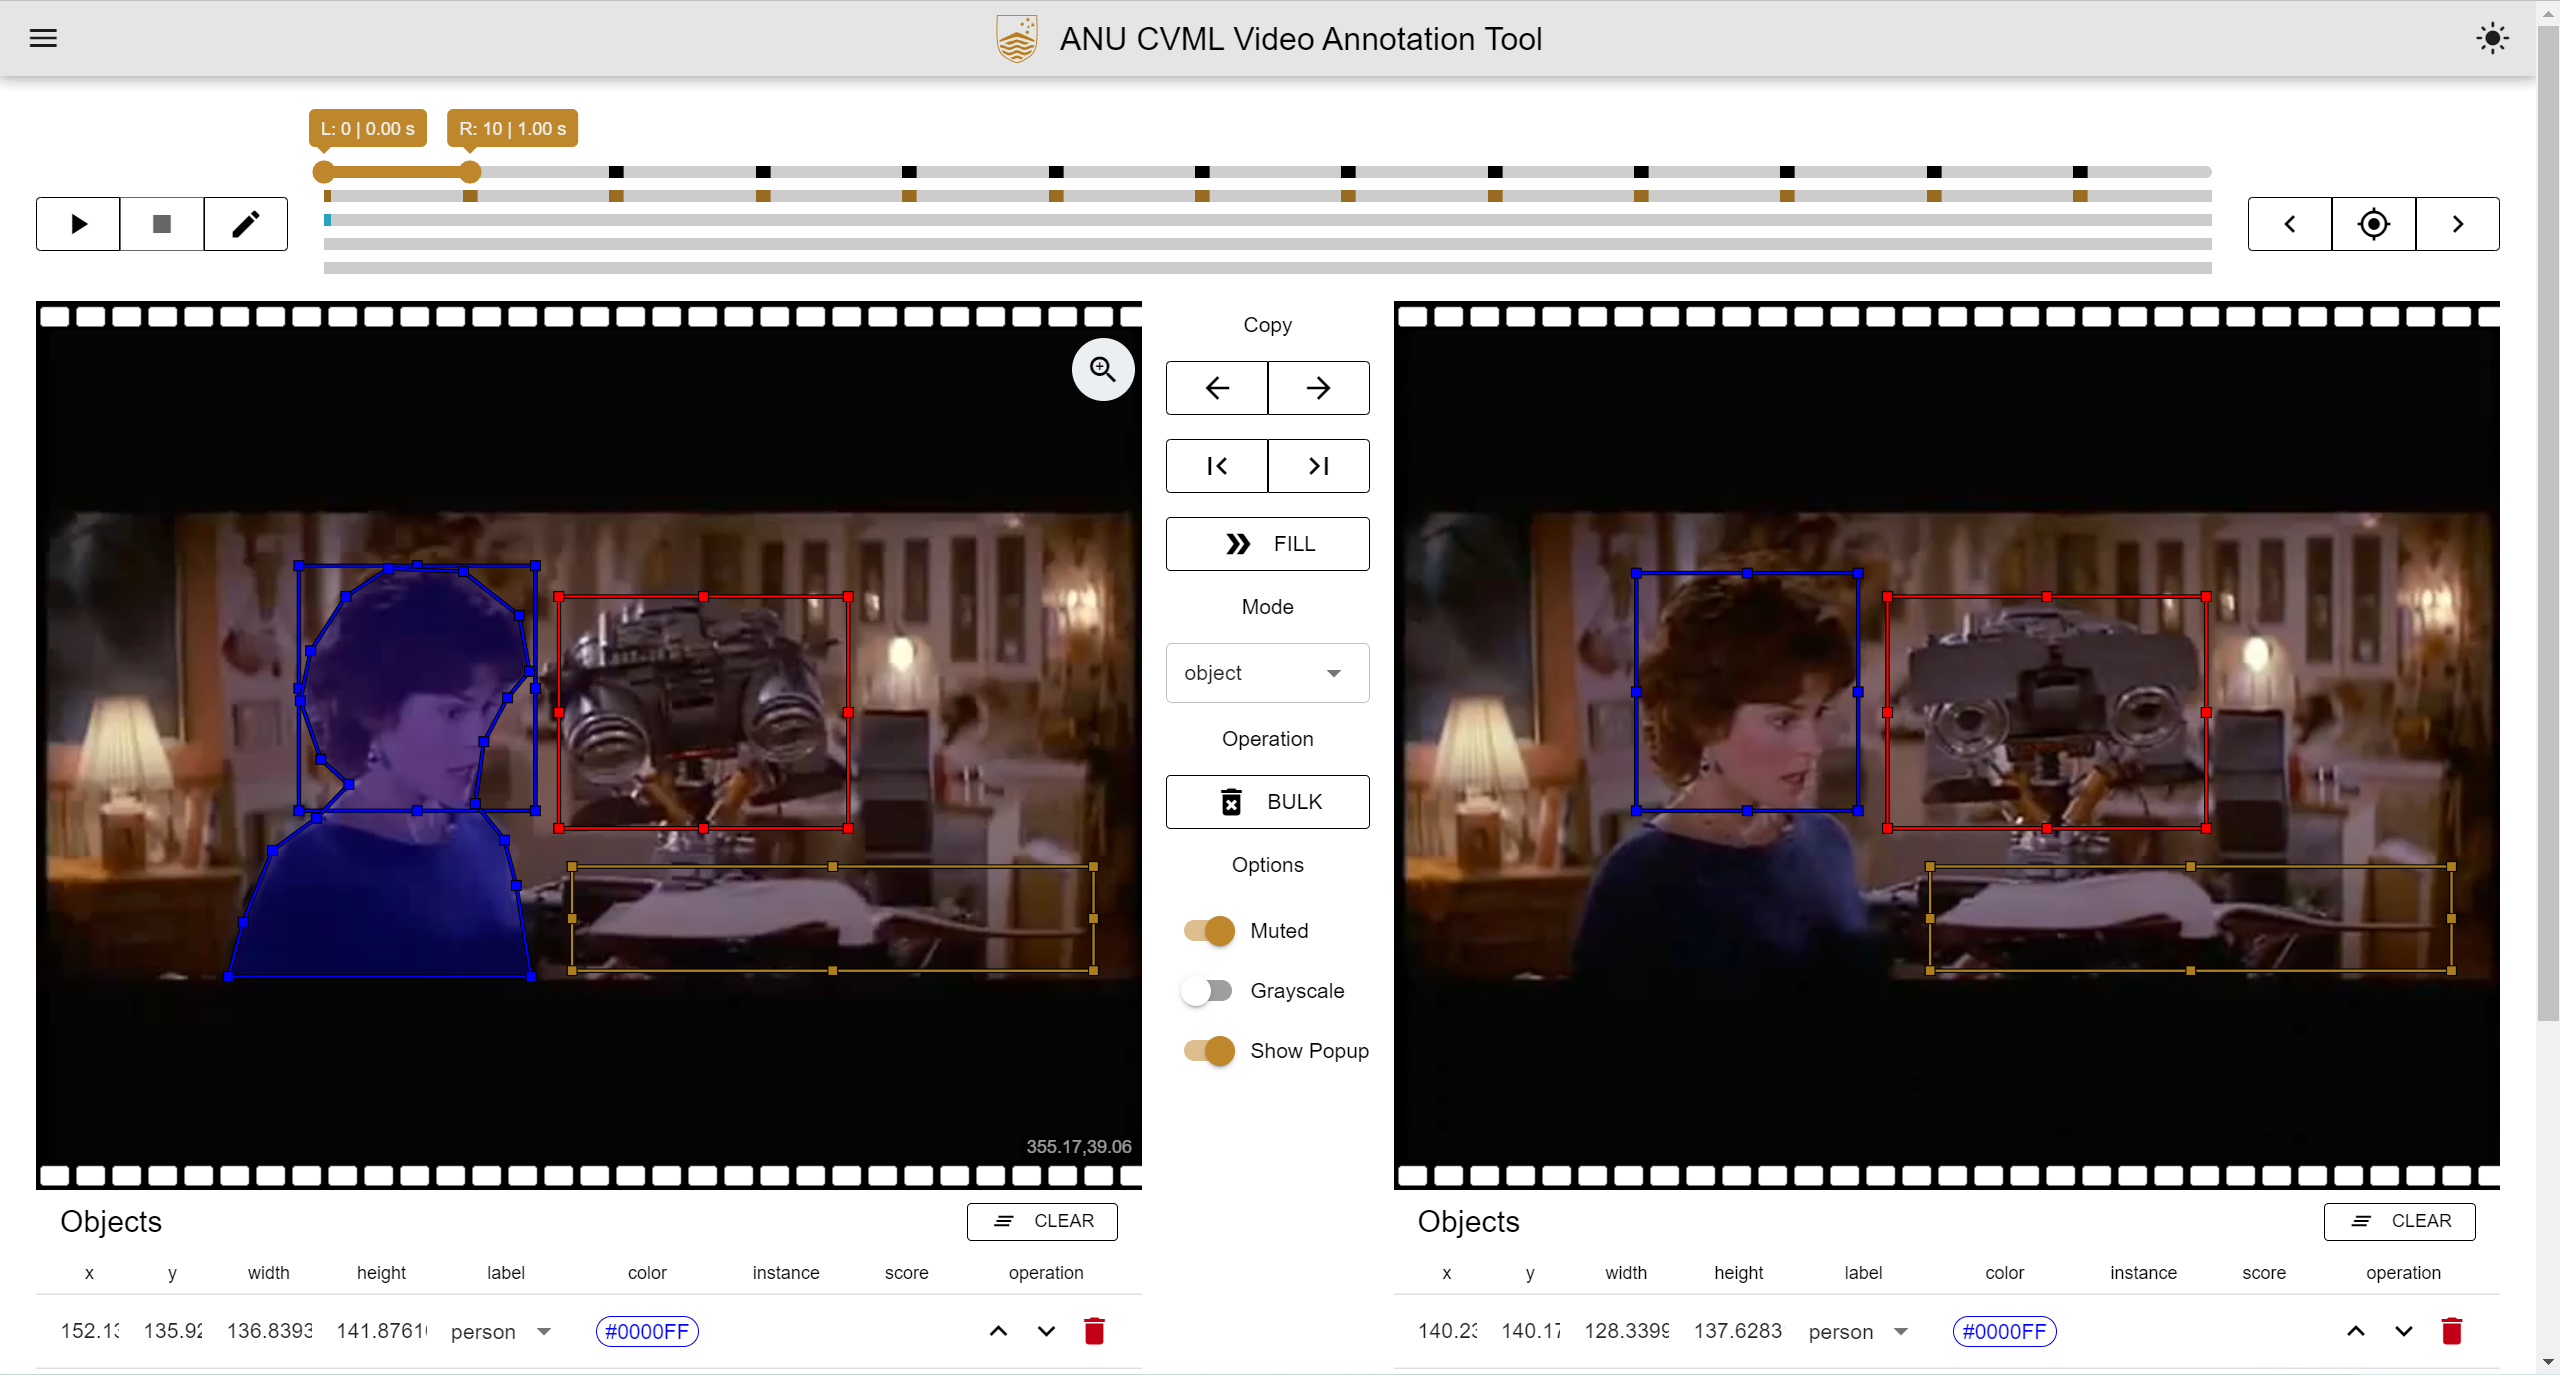Toggle the Muted option switch
This screenshot has width=2560, height=1375.
tap(1211, 930)
